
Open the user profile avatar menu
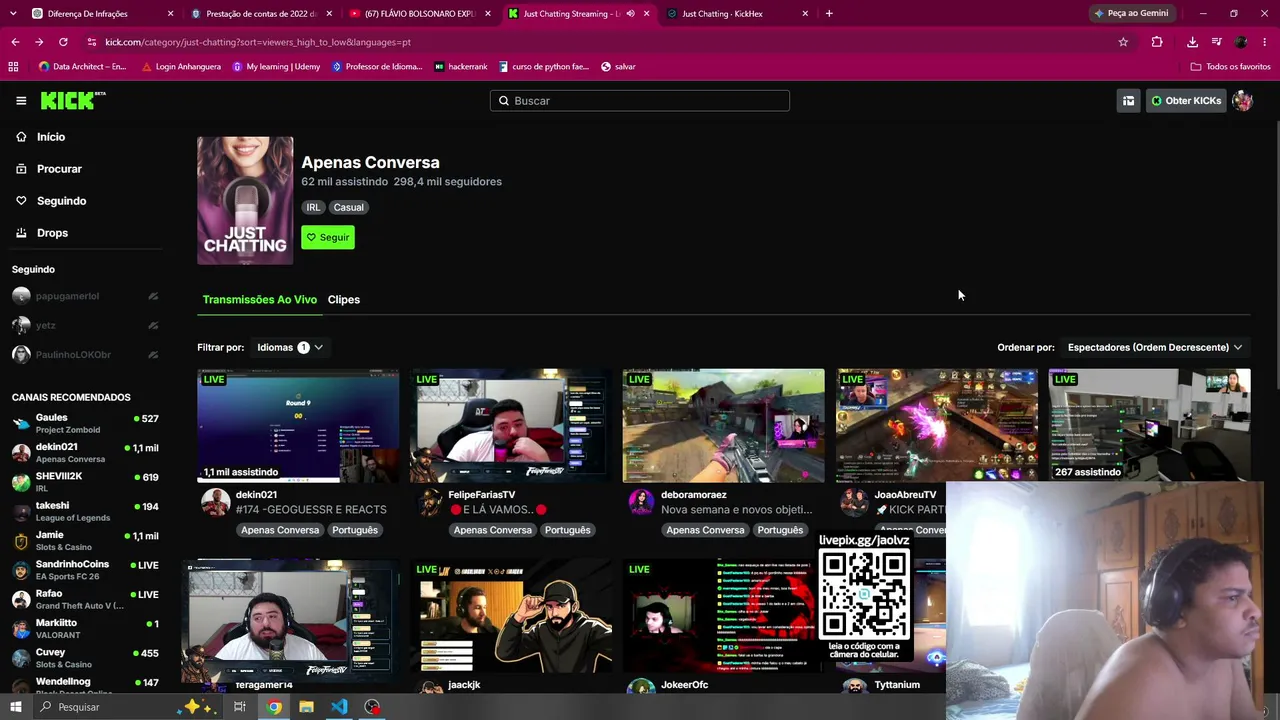[x=1242, y=101]
